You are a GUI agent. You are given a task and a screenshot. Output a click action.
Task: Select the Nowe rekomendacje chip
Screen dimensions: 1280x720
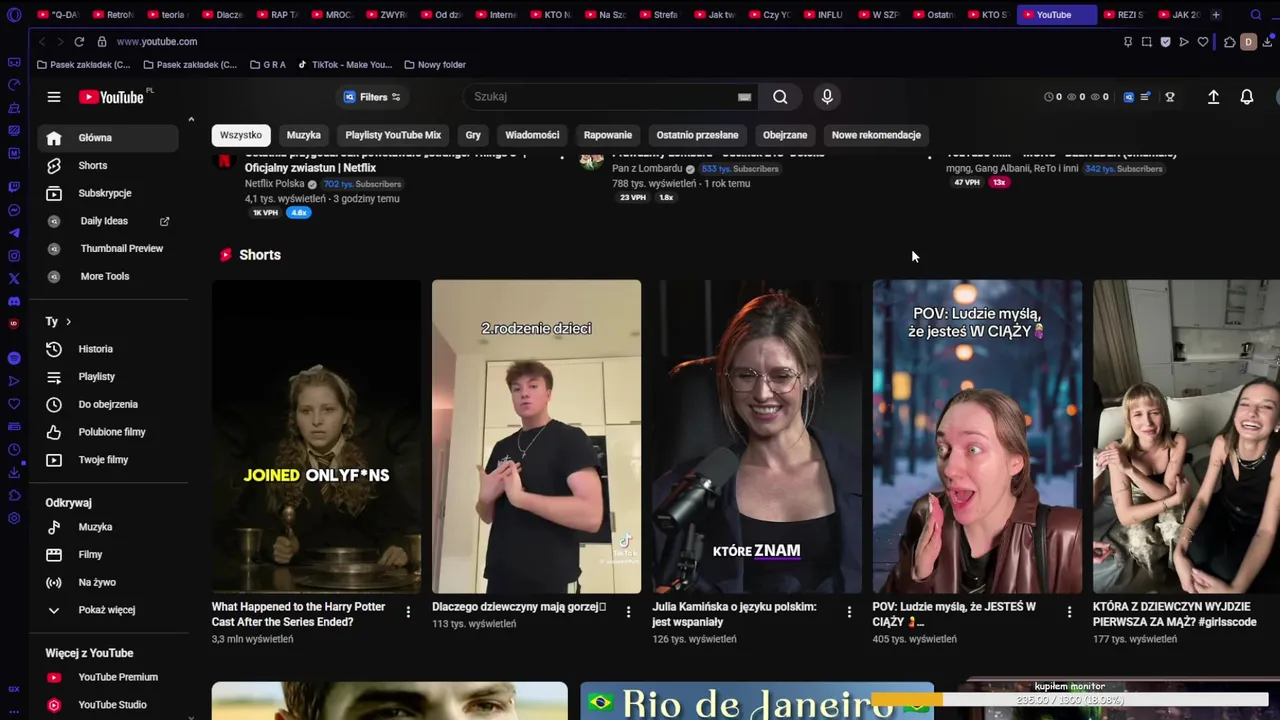[876, 135]
